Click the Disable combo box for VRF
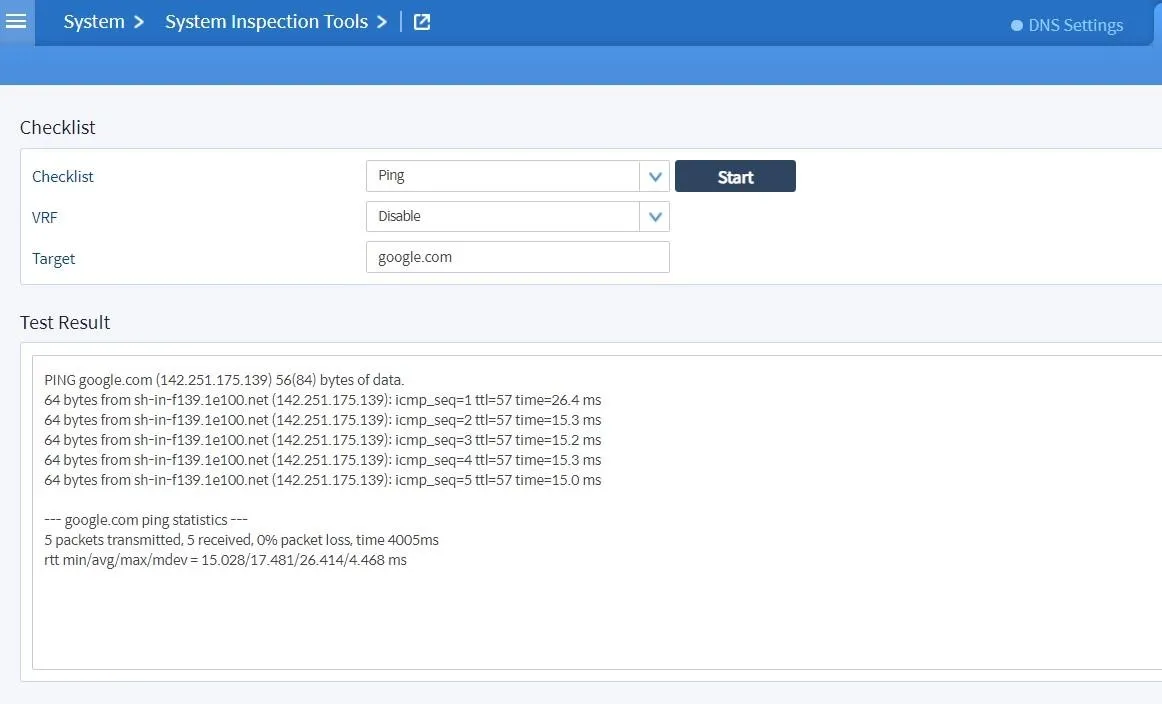The height and width of the screenshot is (704, 1162). point(505,216)
